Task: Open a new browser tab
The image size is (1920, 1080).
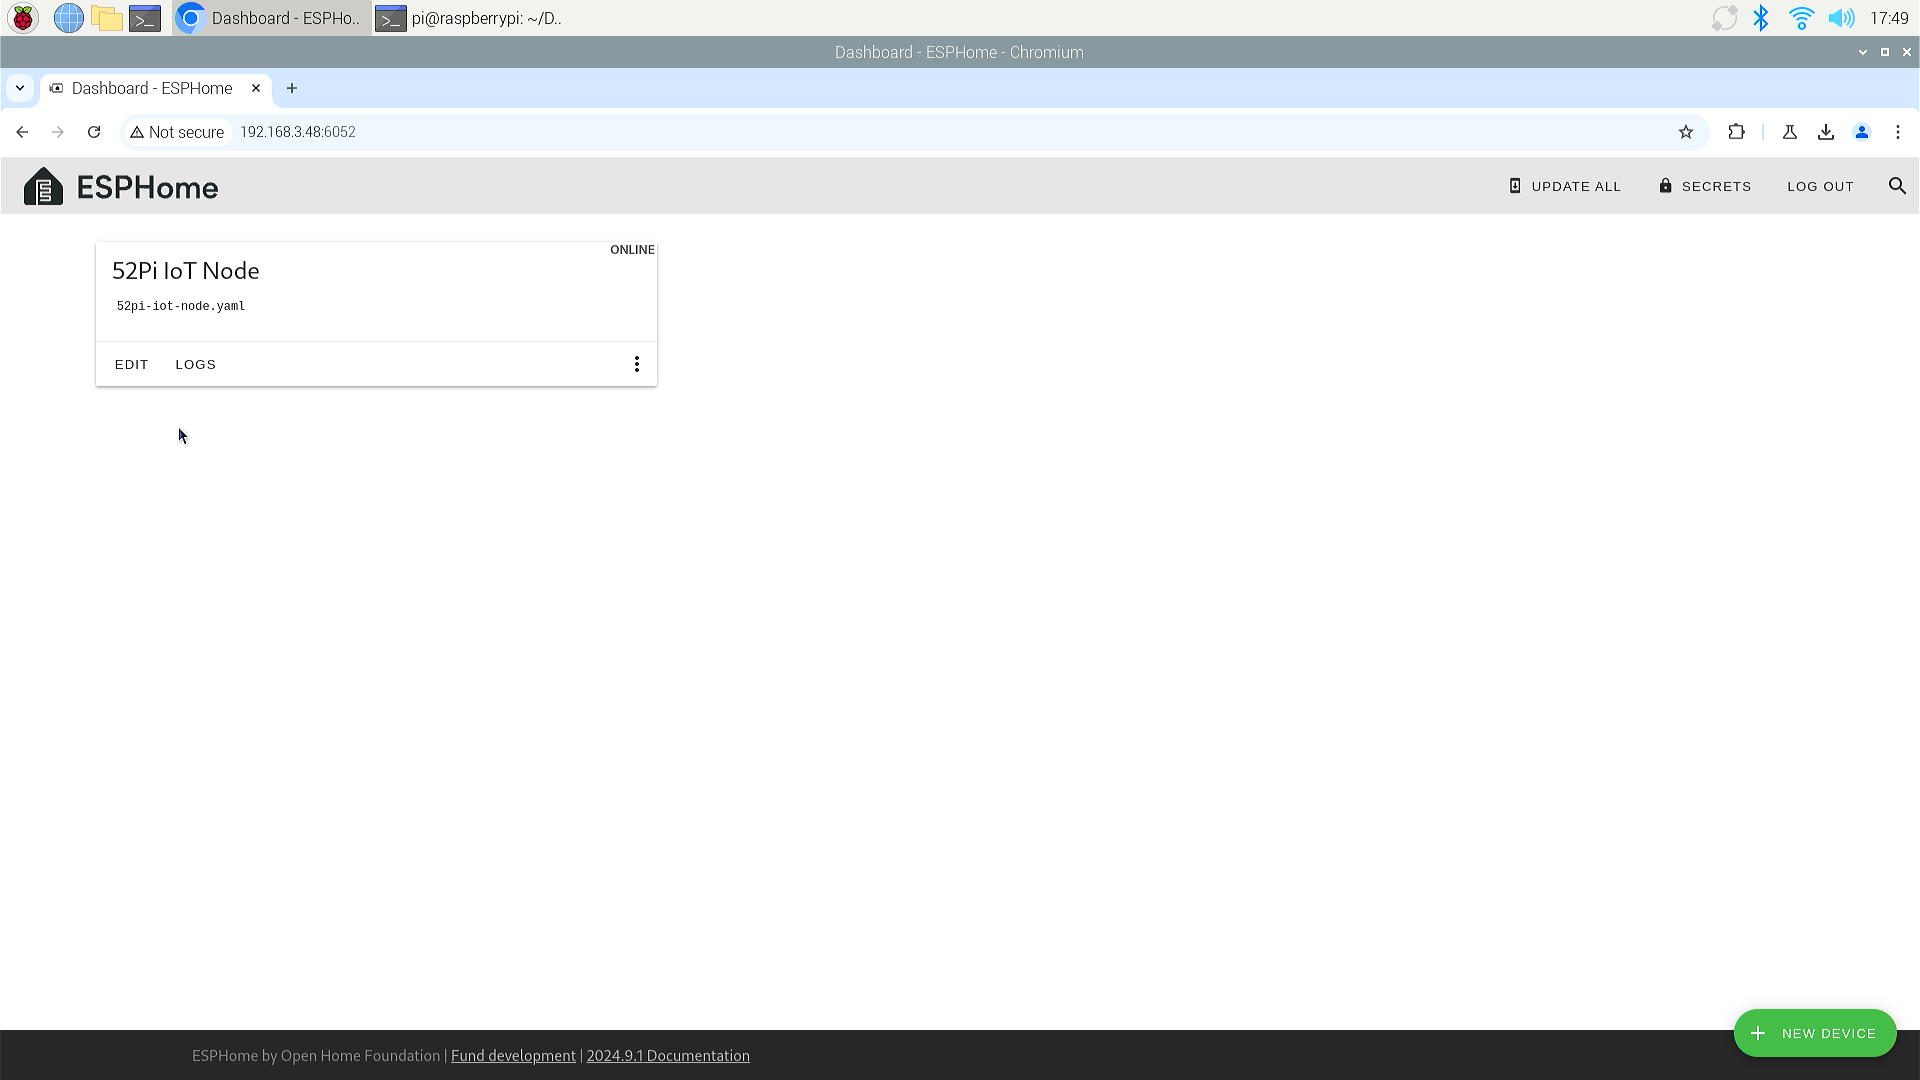Action: [x=292, y=88]
